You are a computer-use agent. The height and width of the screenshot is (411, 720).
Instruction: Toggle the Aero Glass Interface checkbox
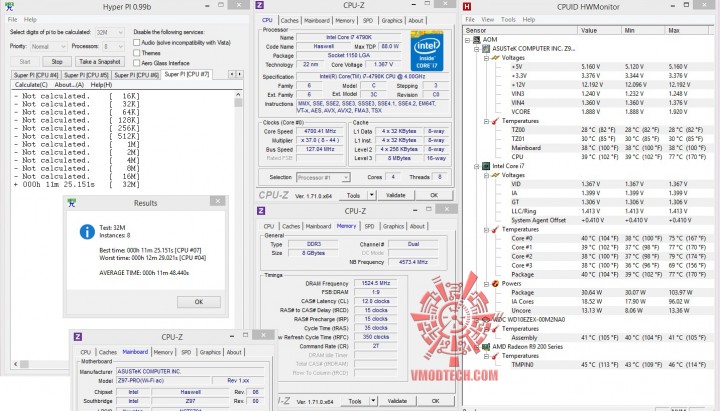point(136,63)
